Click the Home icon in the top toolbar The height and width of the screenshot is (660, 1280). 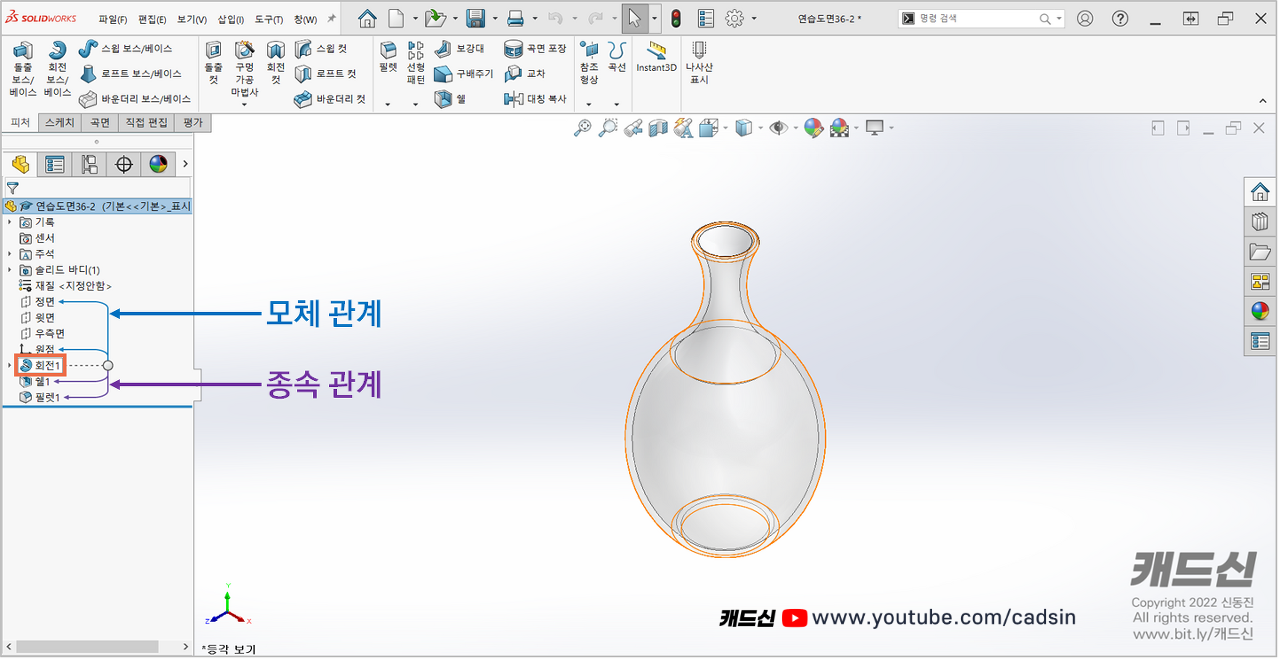click(x=368, y=18)
